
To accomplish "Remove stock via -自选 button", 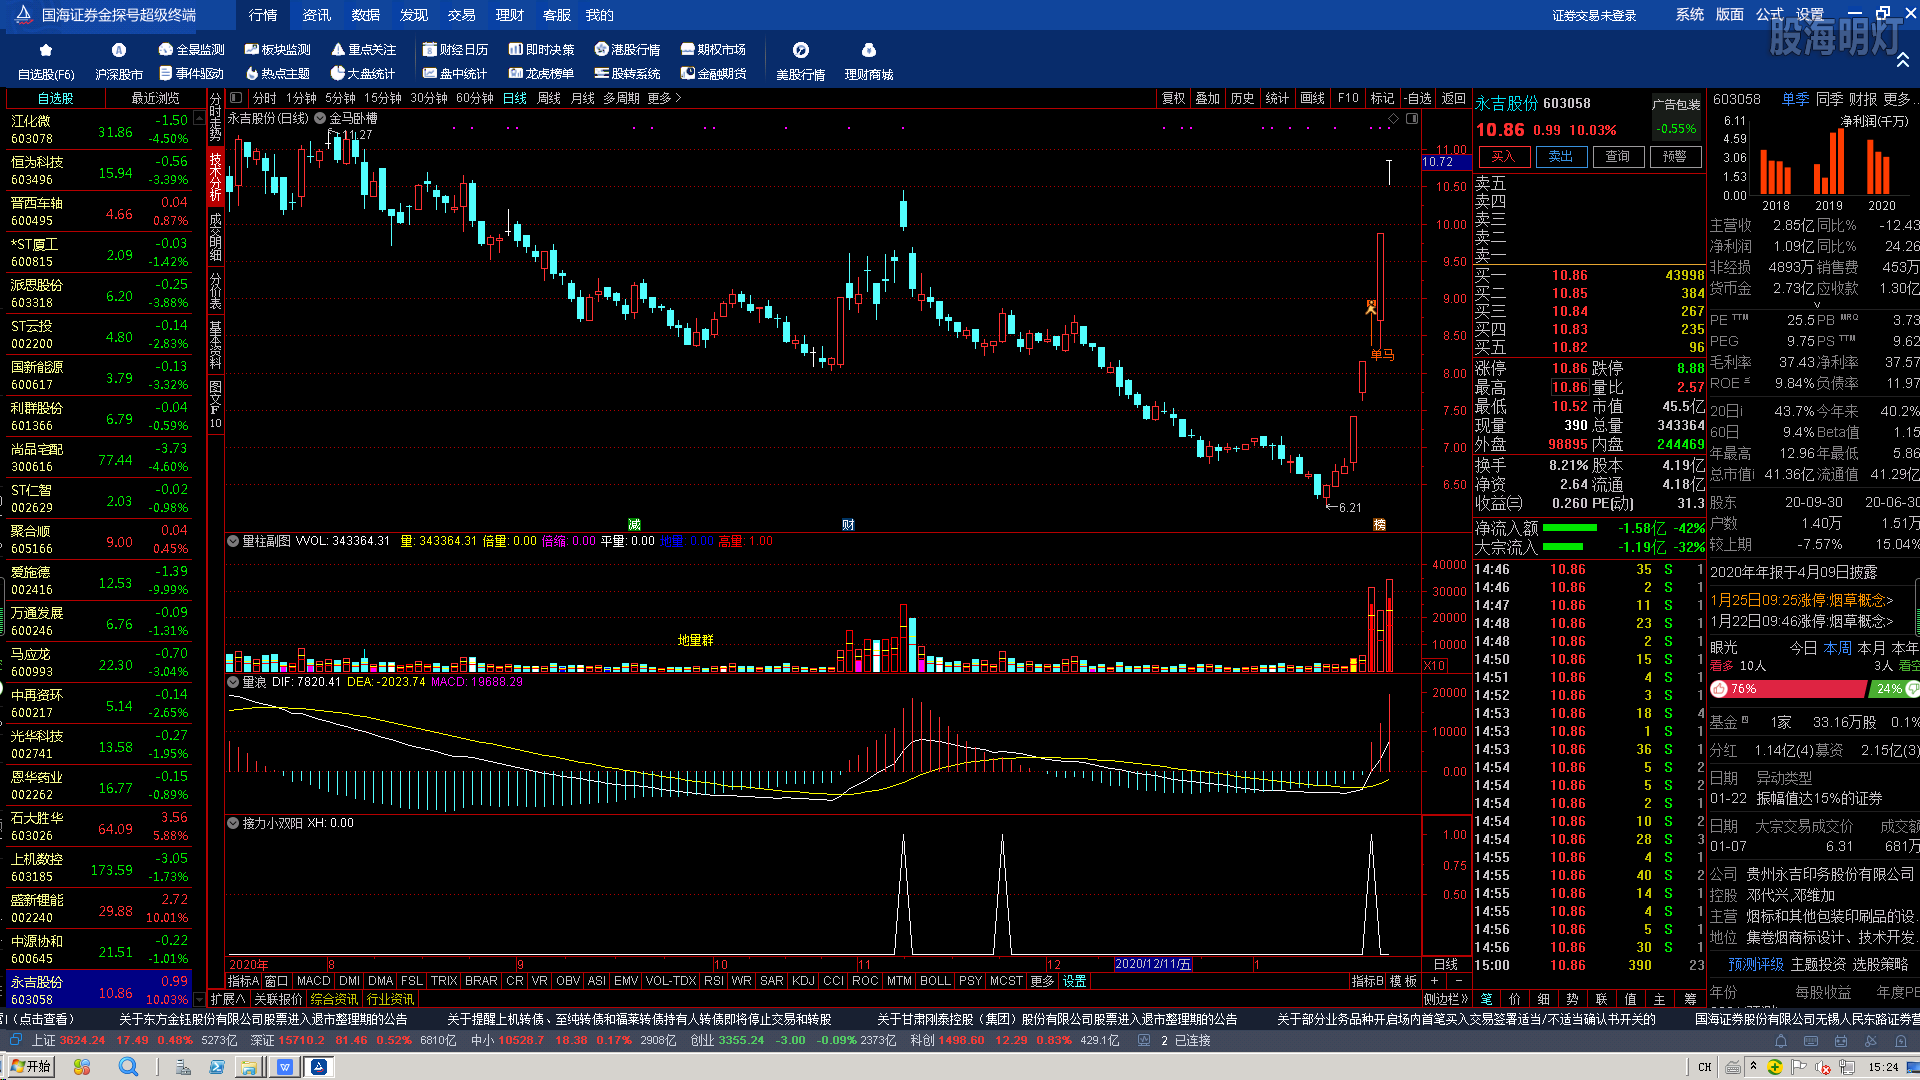I will pyautogui.click(x=1418, y=98).
